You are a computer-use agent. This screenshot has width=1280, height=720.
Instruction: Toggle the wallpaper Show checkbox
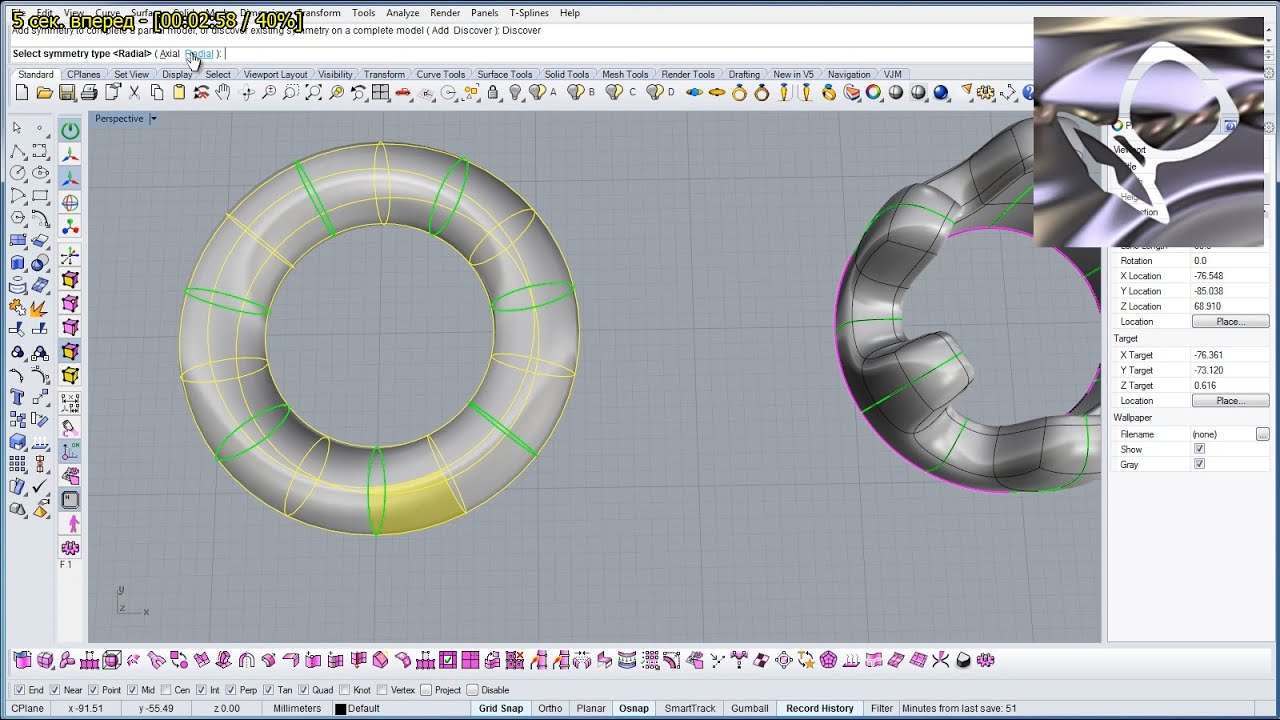pyautogui.click(x=1199, y=449)
